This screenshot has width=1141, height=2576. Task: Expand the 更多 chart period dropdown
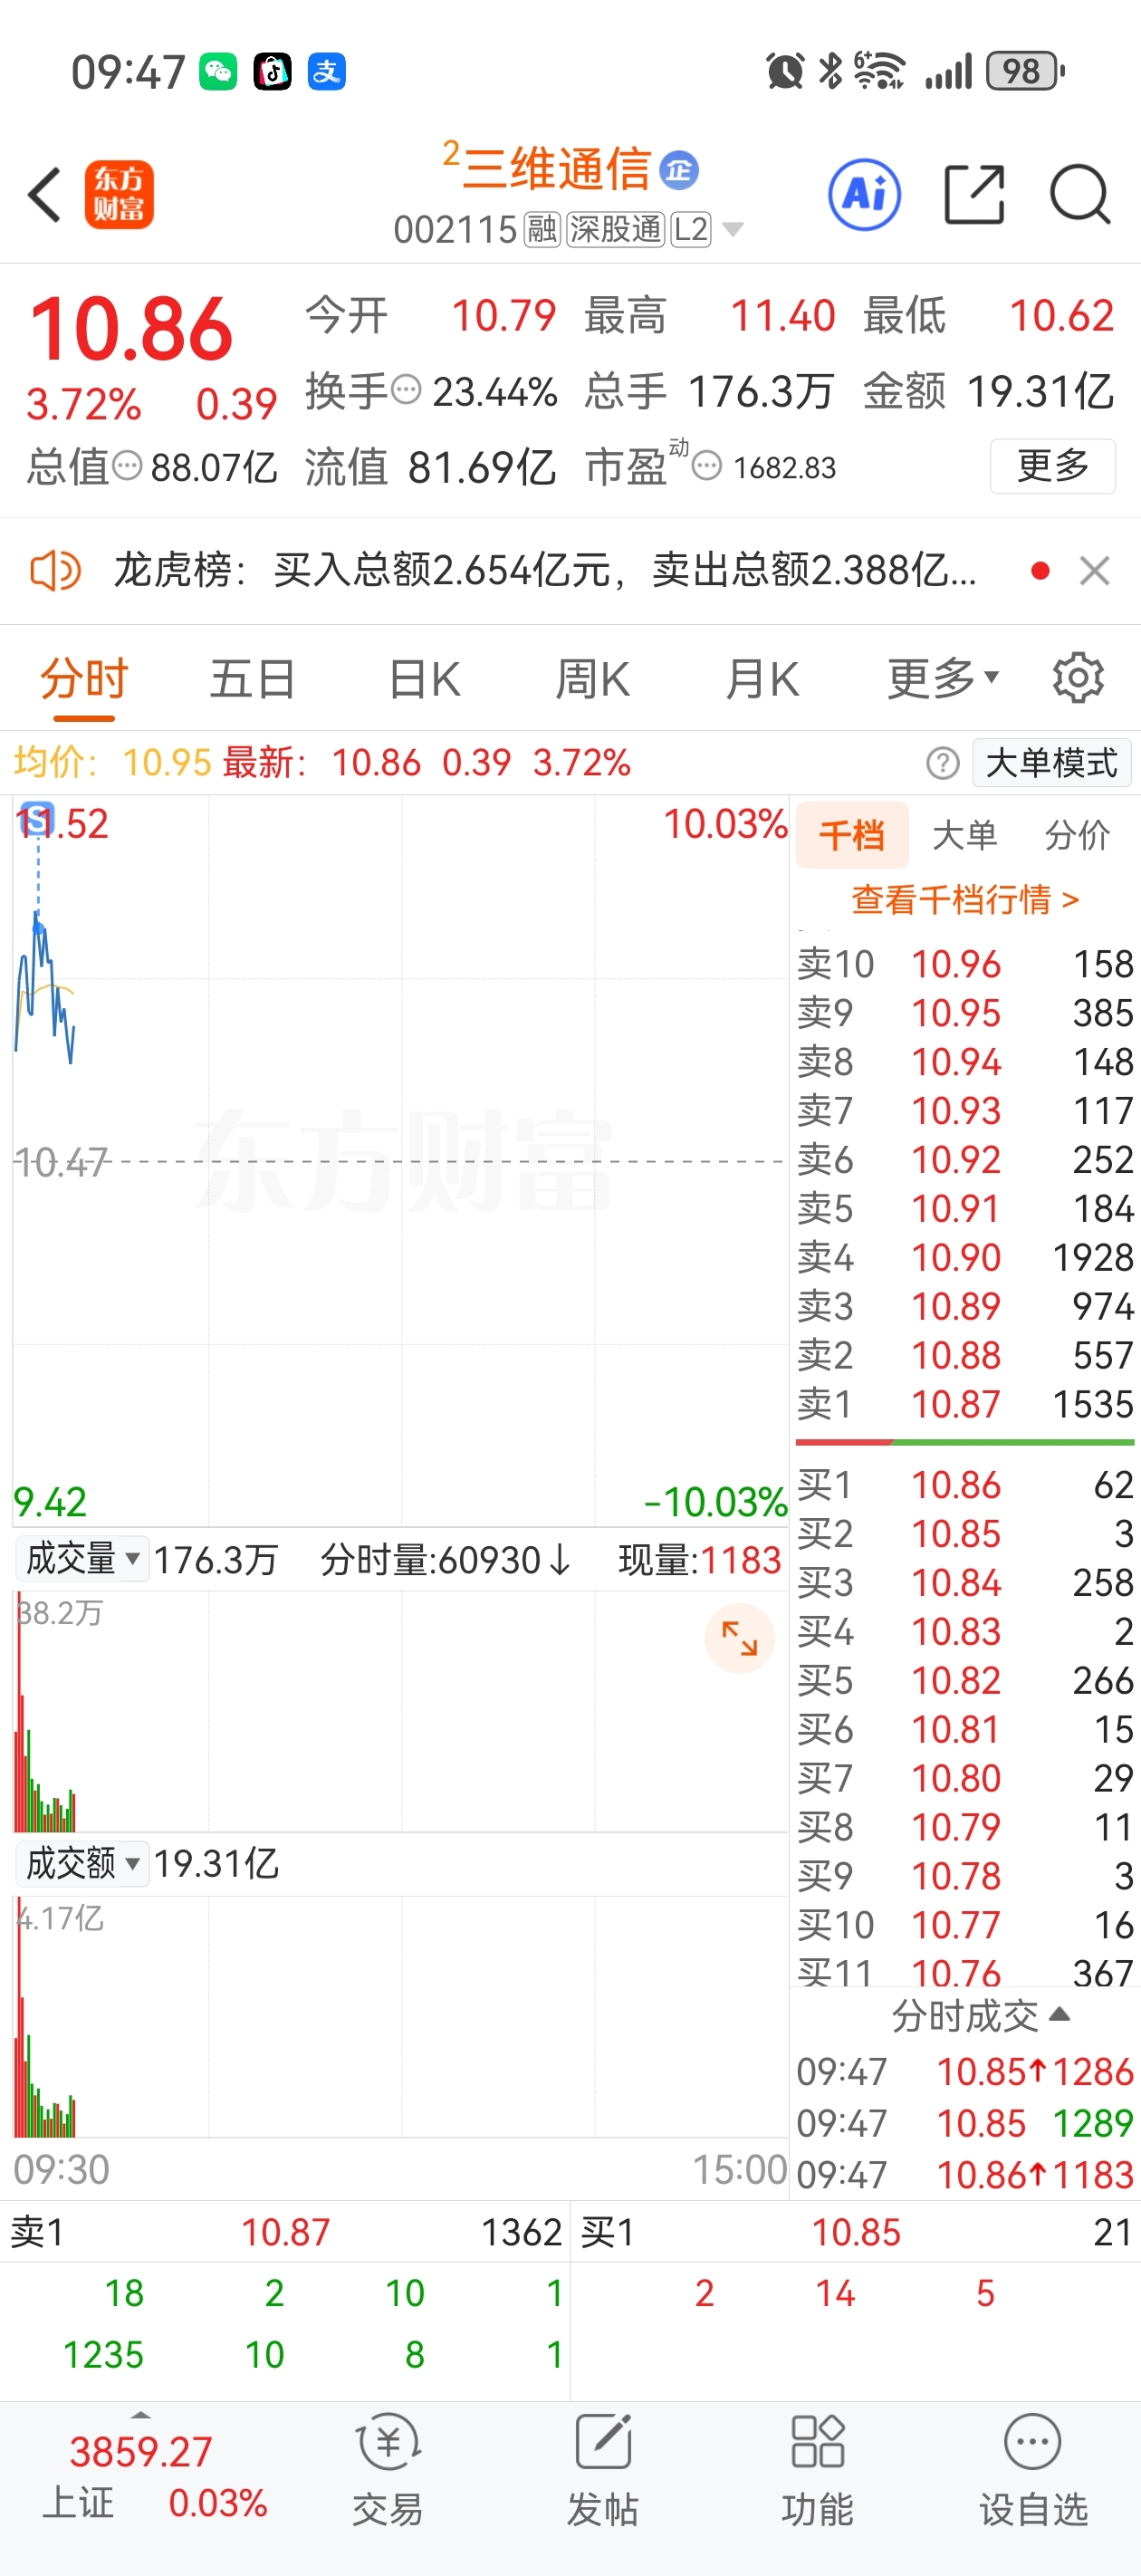pos(944,679)
